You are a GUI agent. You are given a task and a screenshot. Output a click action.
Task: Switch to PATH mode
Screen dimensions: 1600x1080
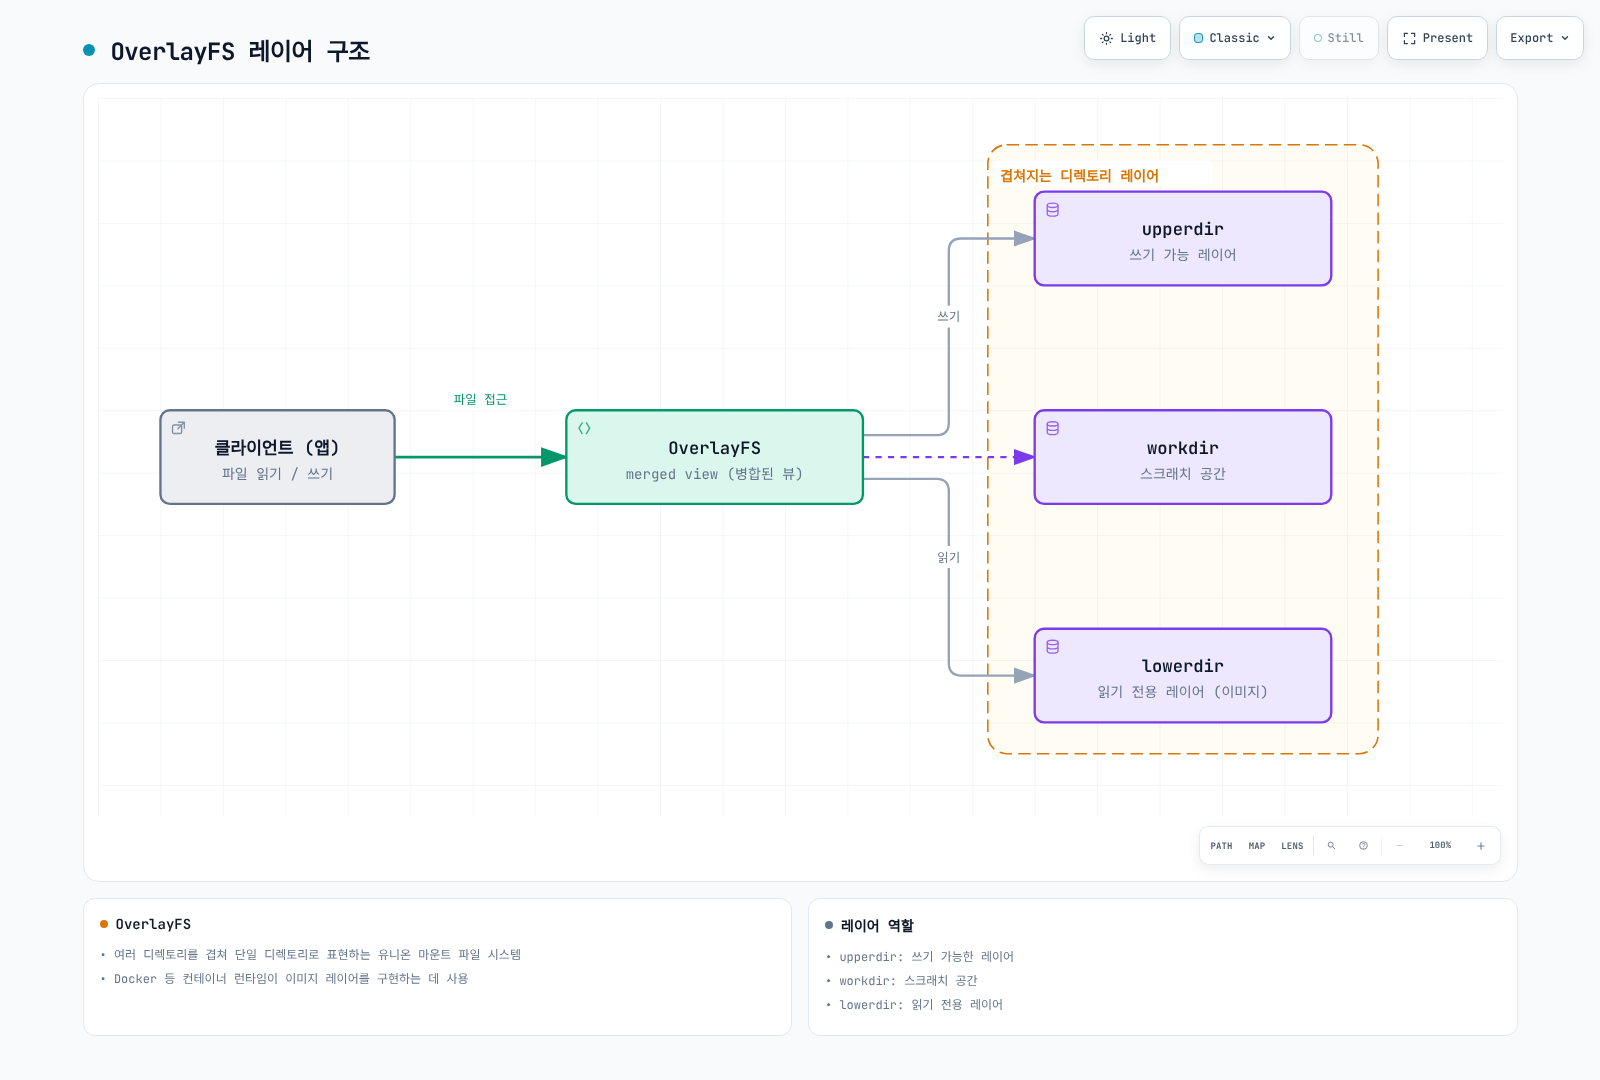coord(1221,846)
